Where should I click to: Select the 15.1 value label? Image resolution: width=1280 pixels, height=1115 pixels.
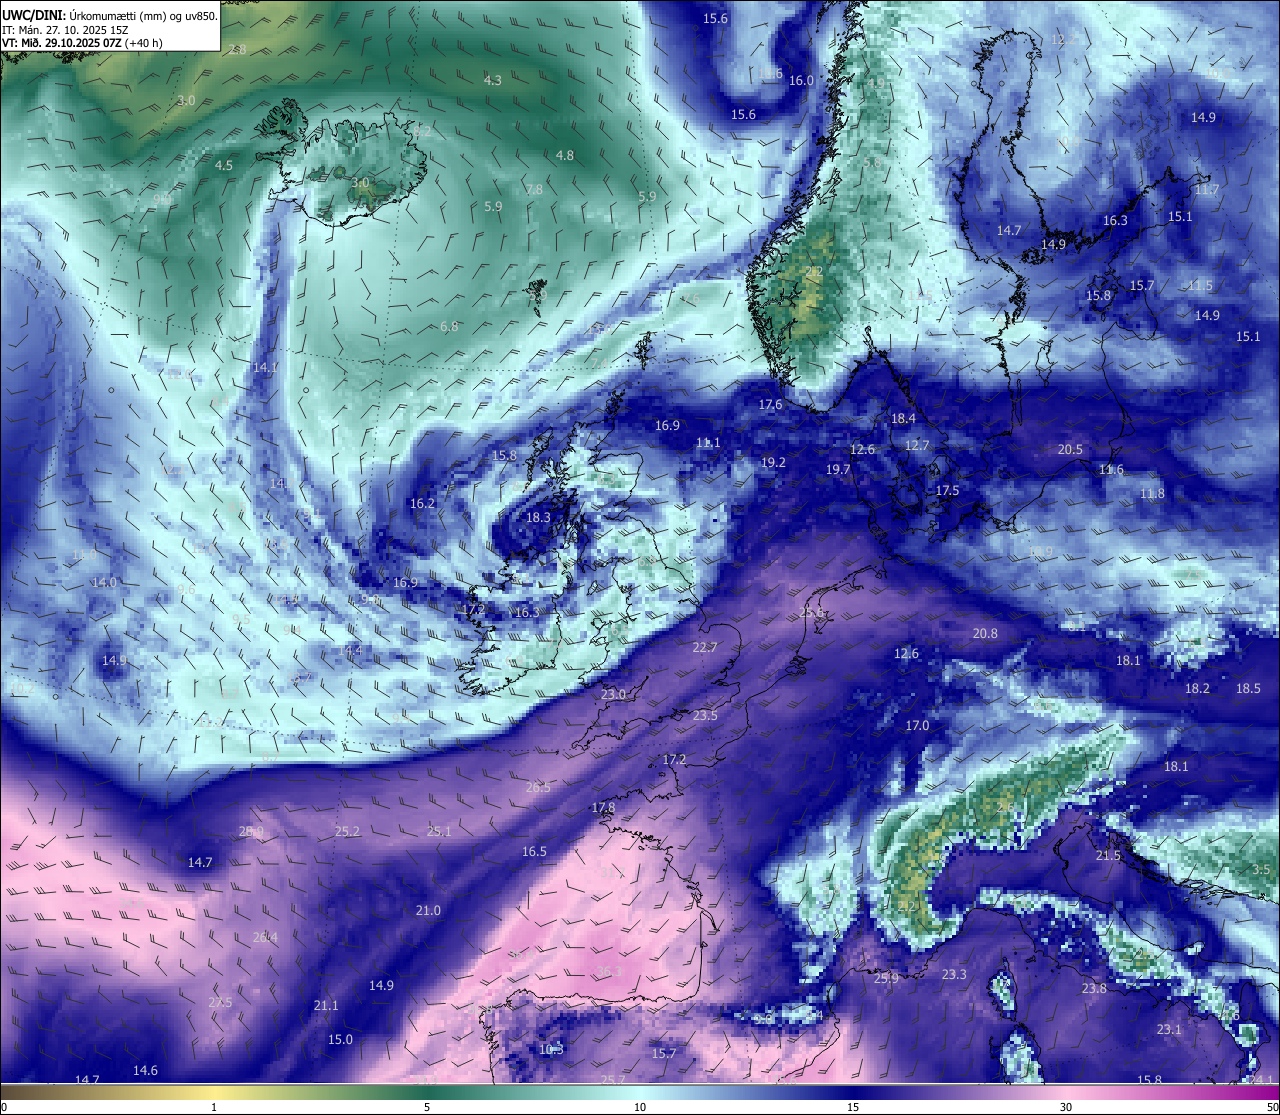[1180, 216]
